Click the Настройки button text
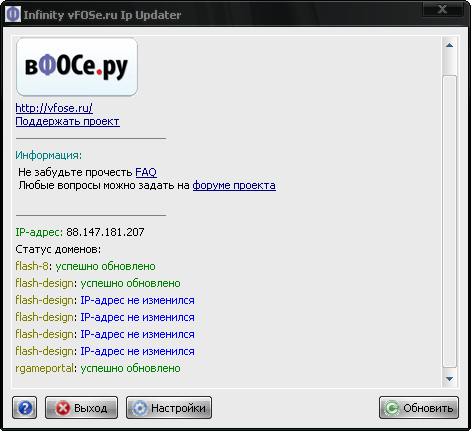471x431 pixels. pos(178,408)
